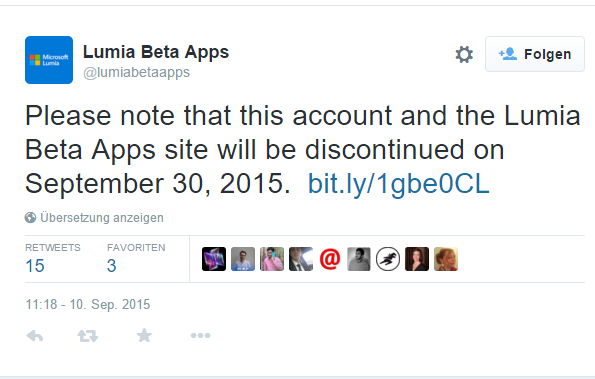Open the black bird logo avatar

[387, 259]
